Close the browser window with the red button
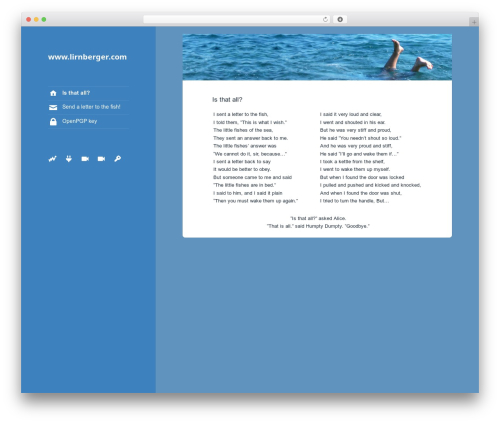This screenshot has height=423, width=500. pyautogui.click(x=29, y=19)
